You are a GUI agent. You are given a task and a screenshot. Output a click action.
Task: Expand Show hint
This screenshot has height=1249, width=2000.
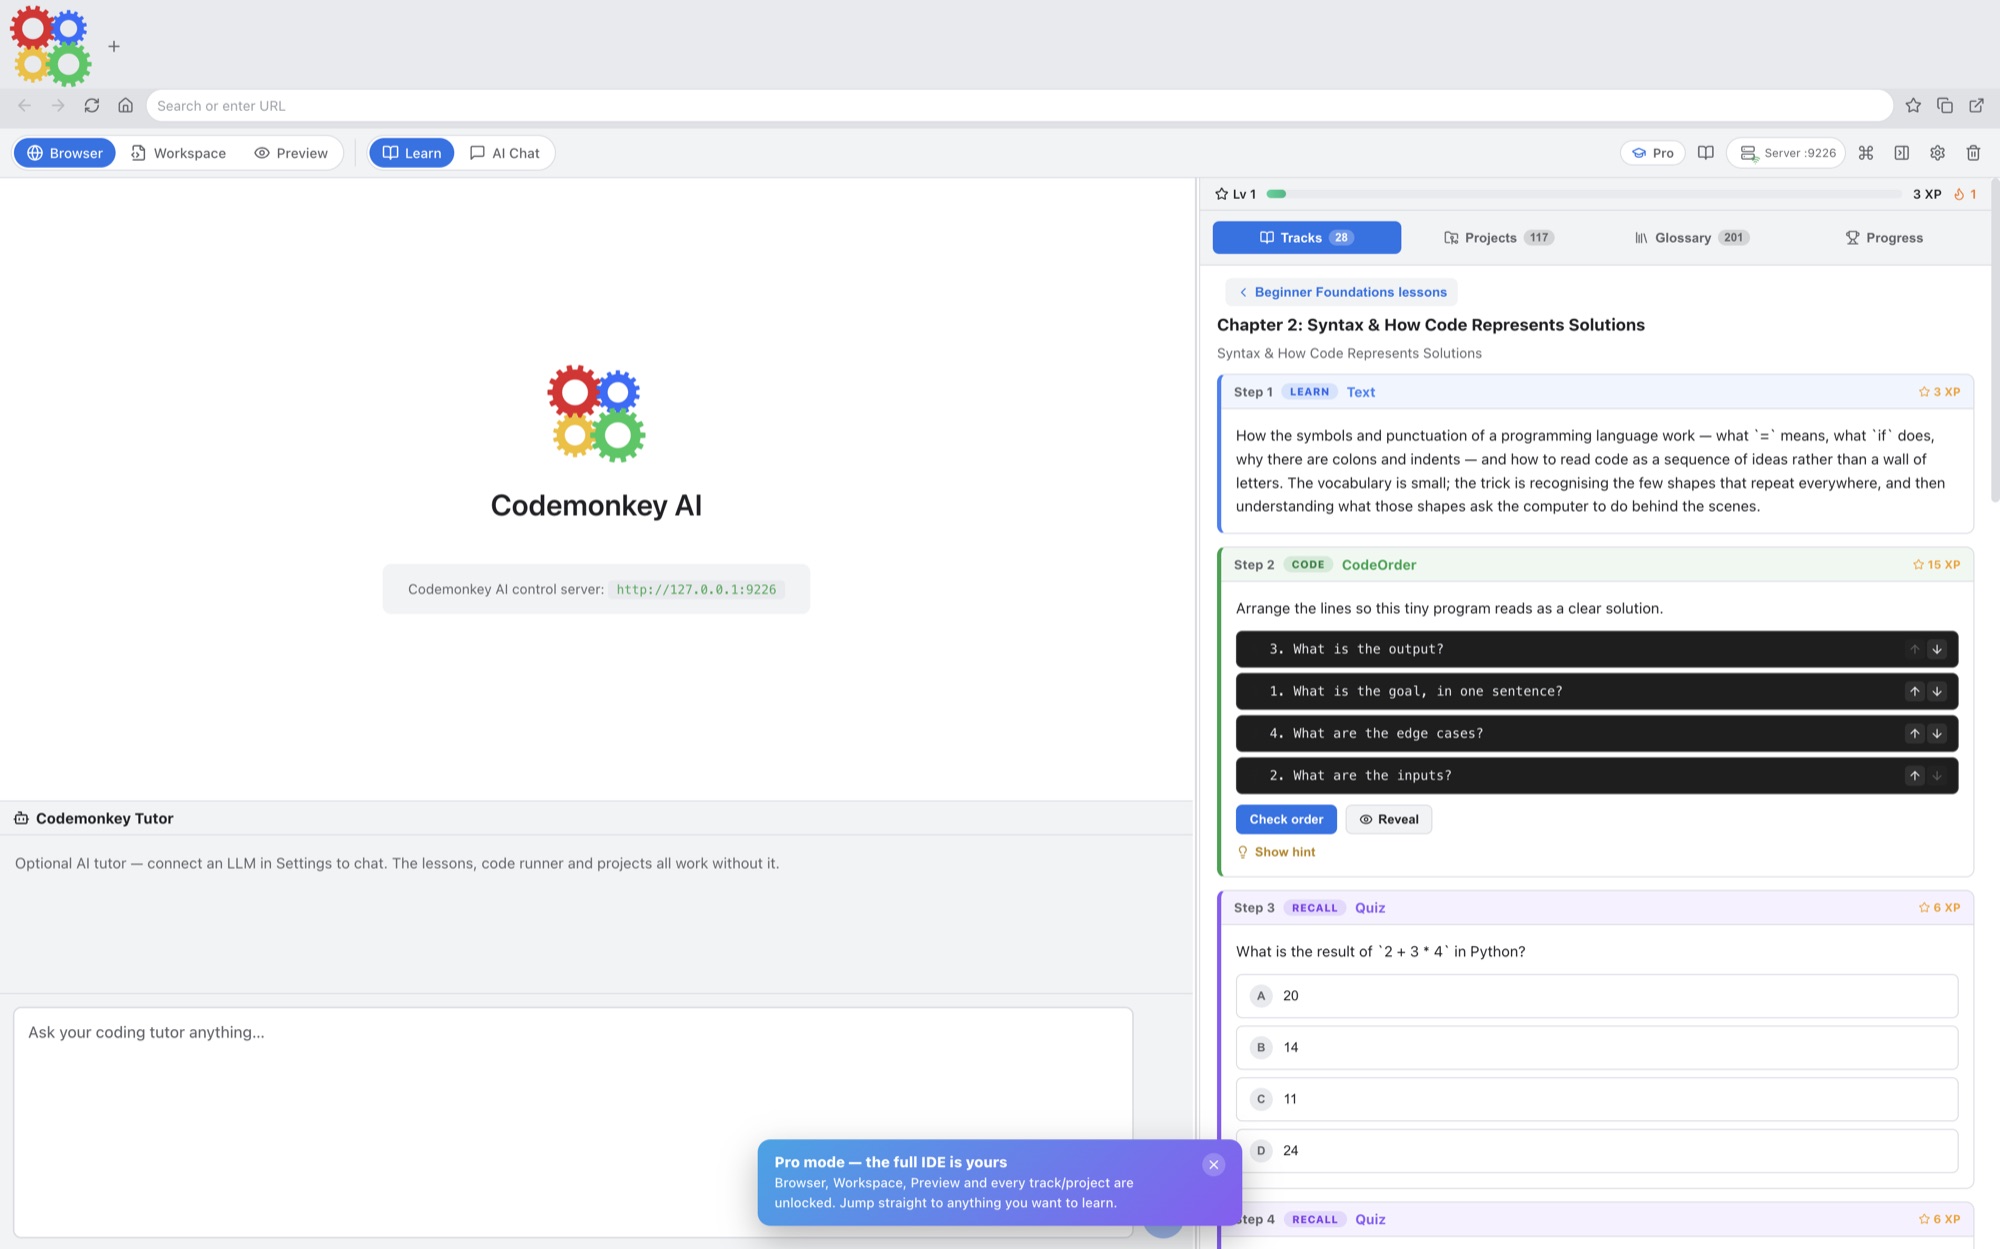(x=1277, y=852)
